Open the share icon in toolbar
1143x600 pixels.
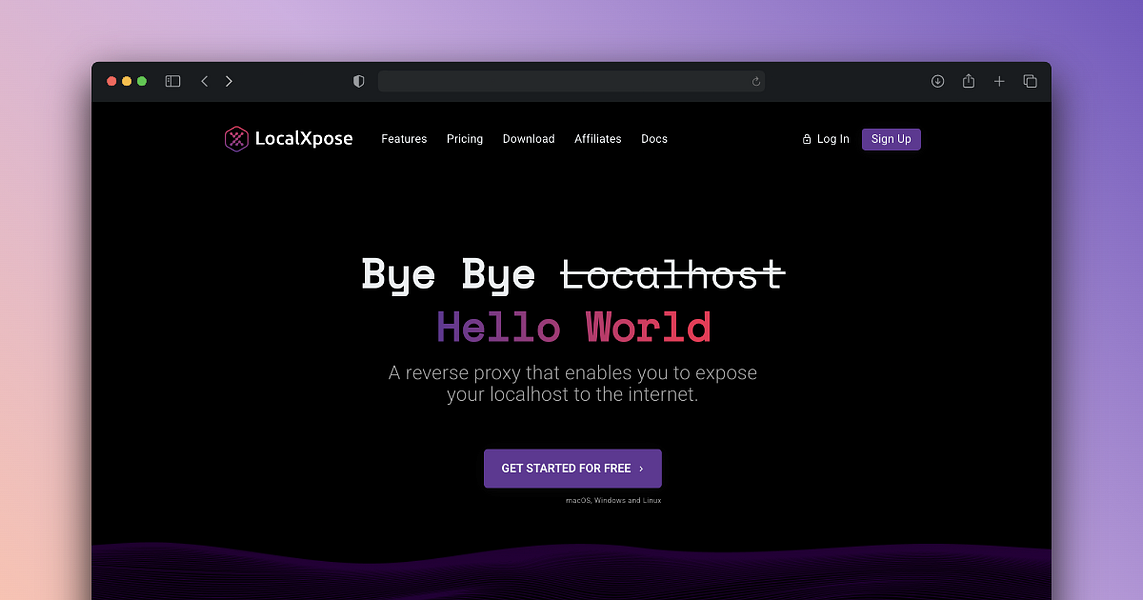point(968,81)
